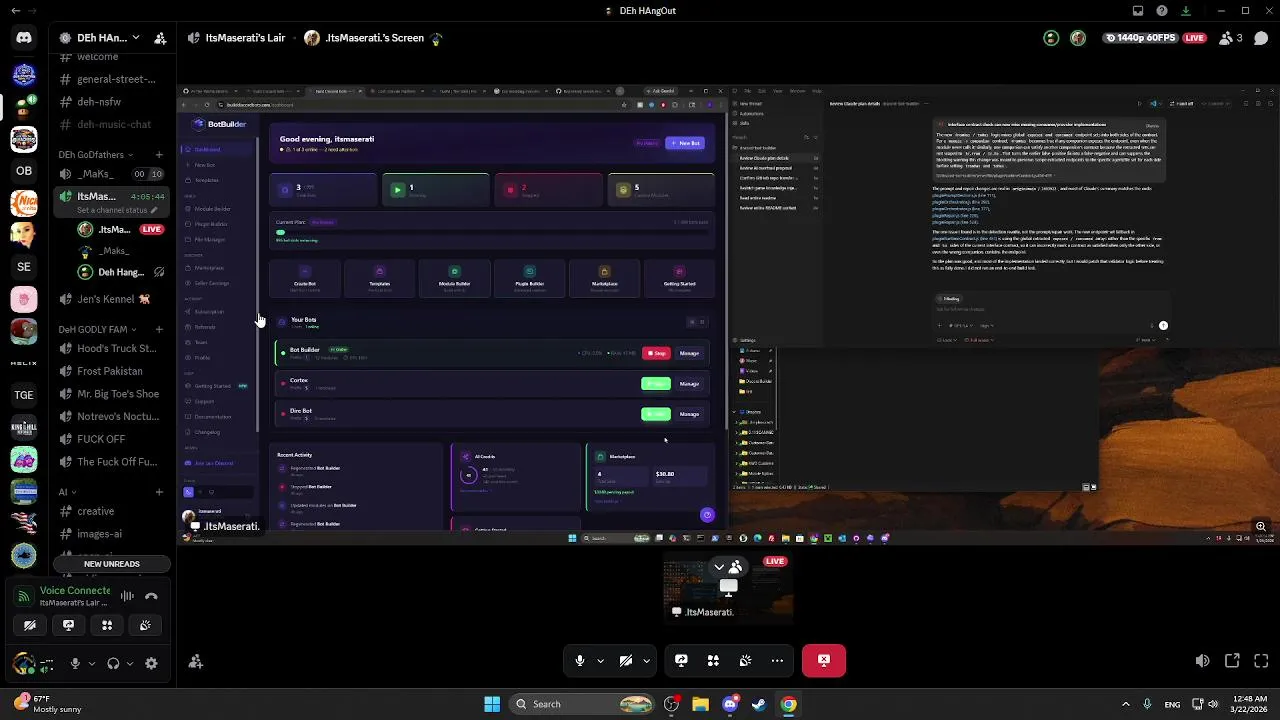Image resolution: width=1280 pixels, height=720 pixels.
Task: Add channel to DEh GoDfathers category
Action: click(x=159, y=155)
